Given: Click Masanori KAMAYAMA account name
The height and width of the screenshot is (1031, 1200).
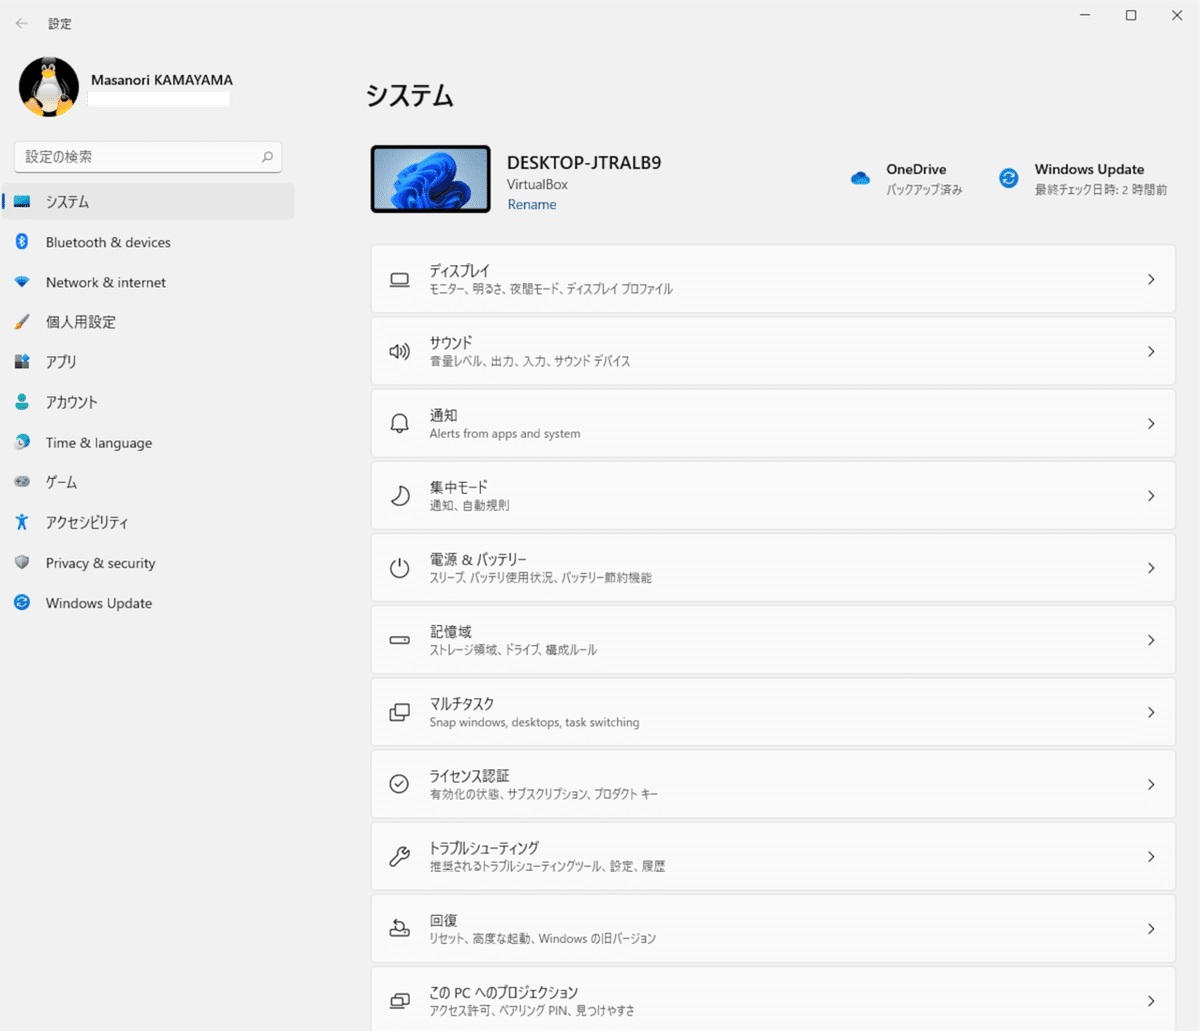Looking at the screenshot, I should (x=162, y=80).
